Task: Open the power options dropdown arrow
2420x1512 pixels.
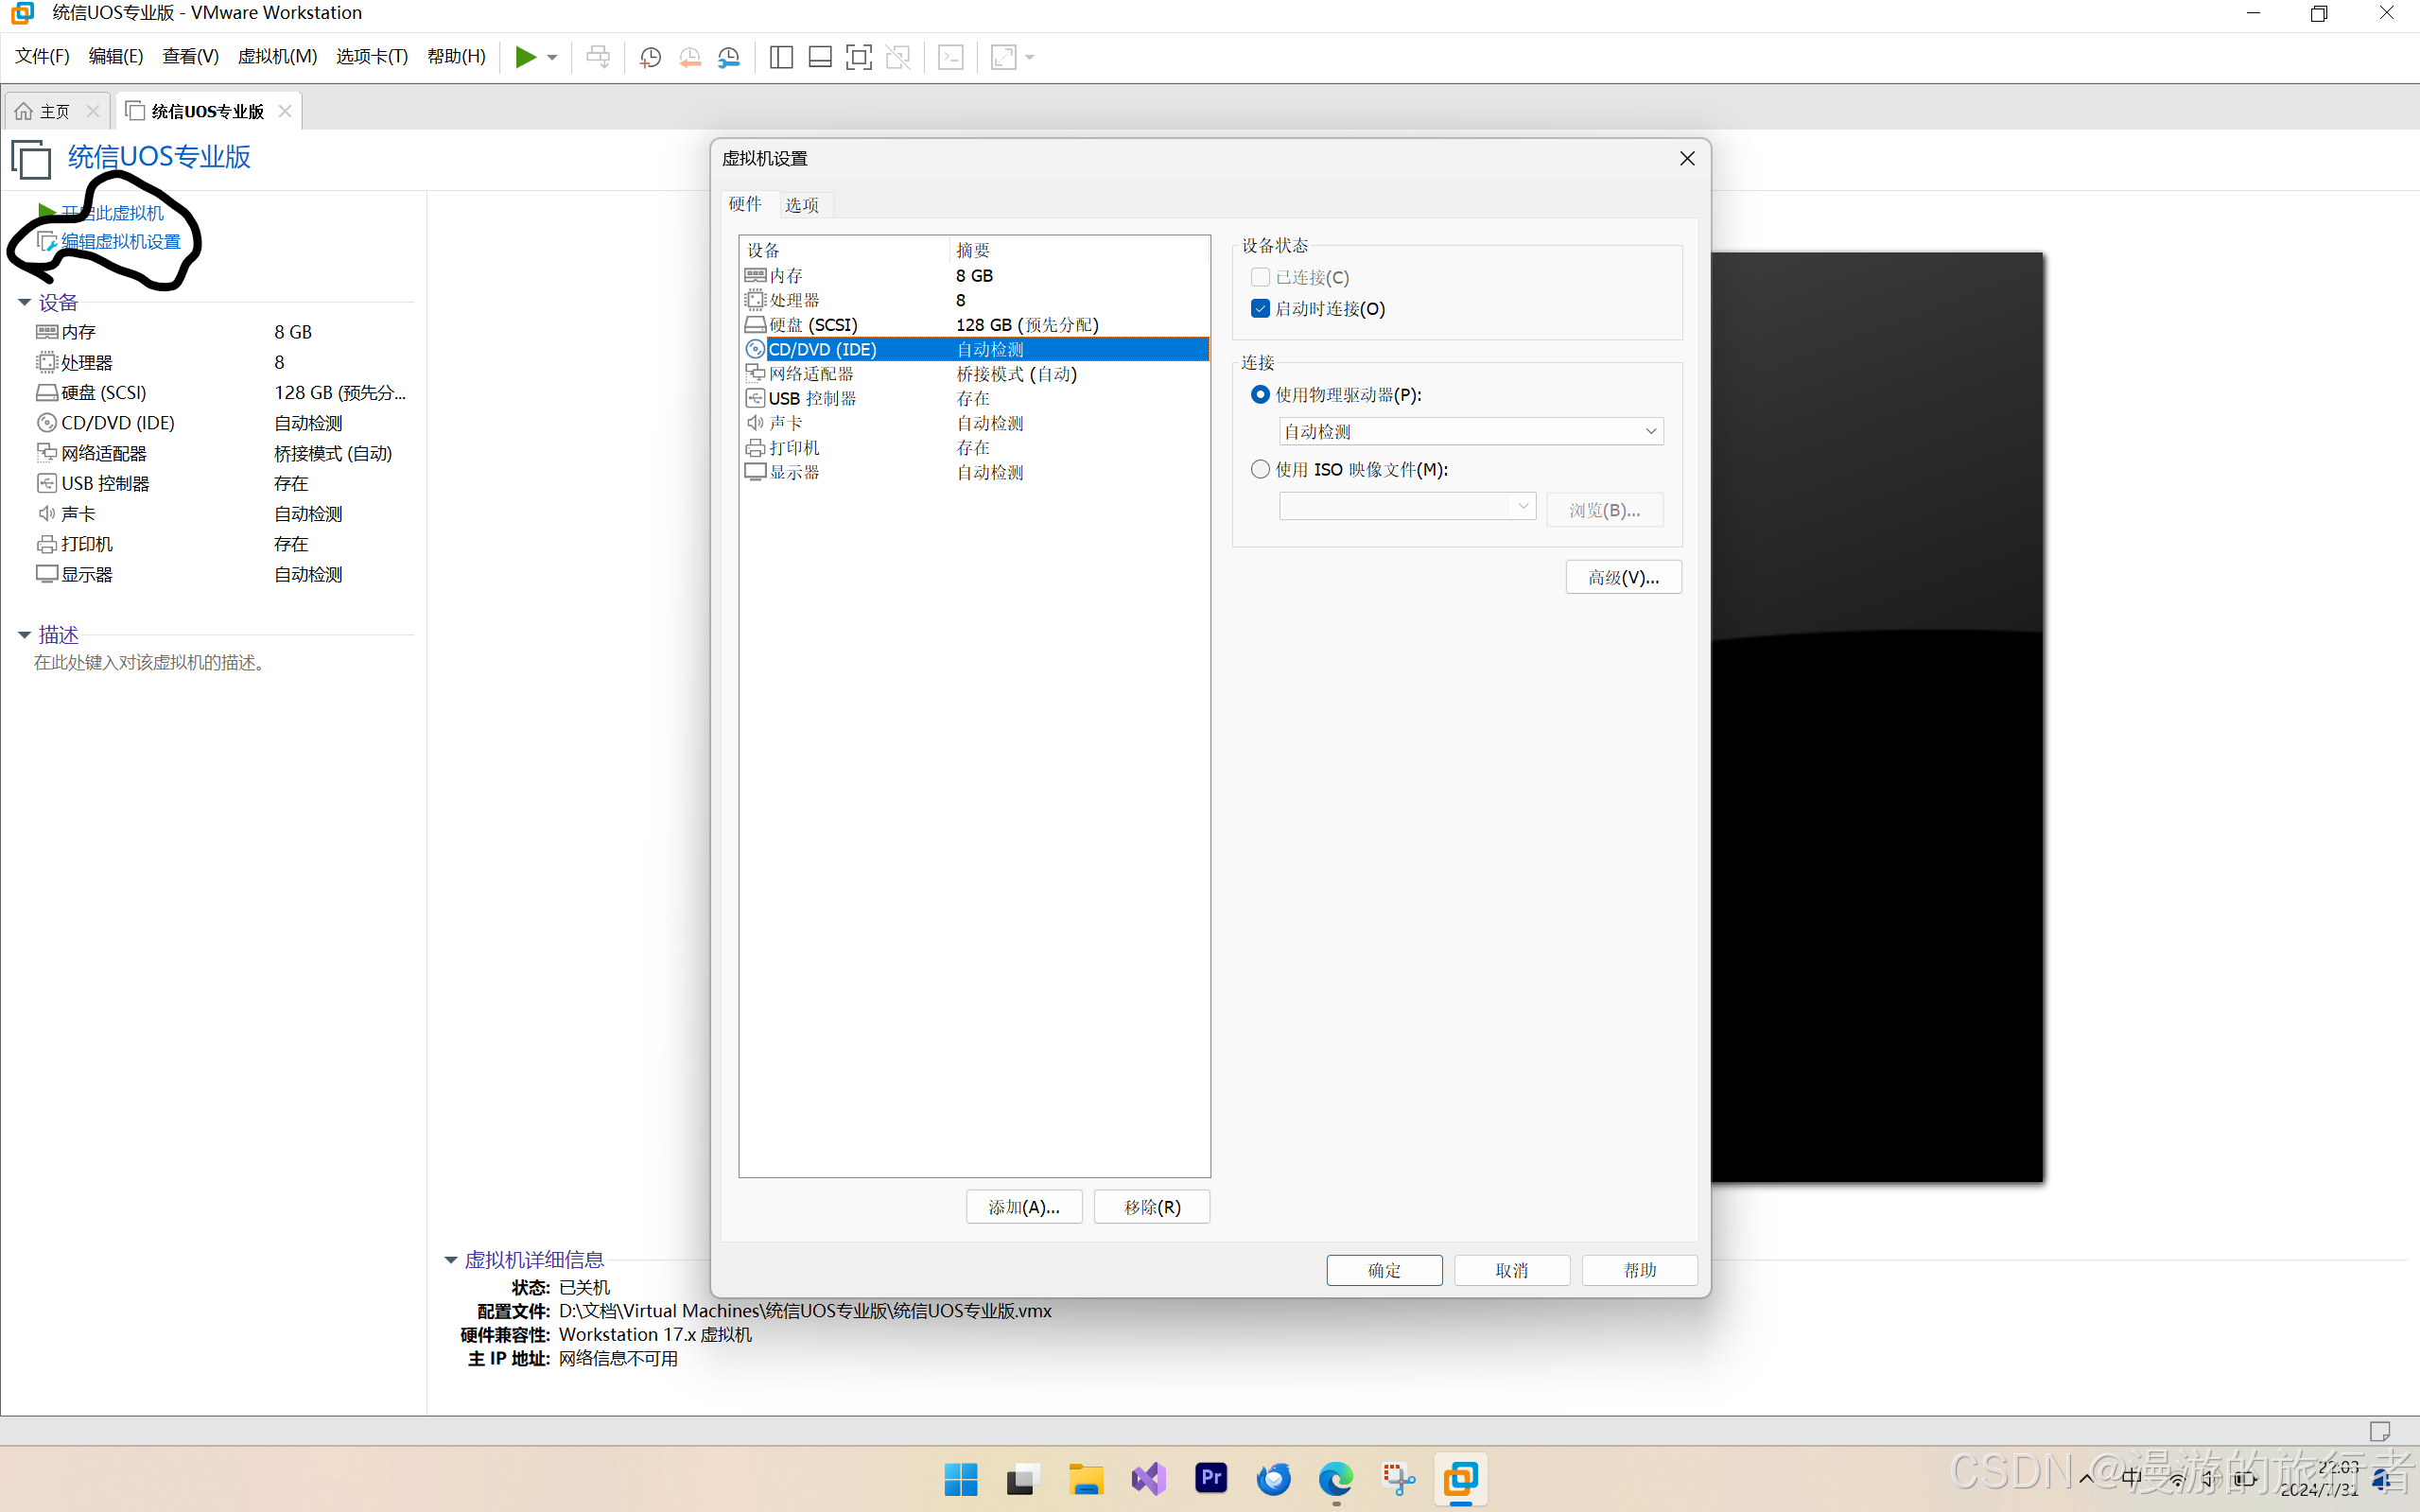Action: pos(552,57)
